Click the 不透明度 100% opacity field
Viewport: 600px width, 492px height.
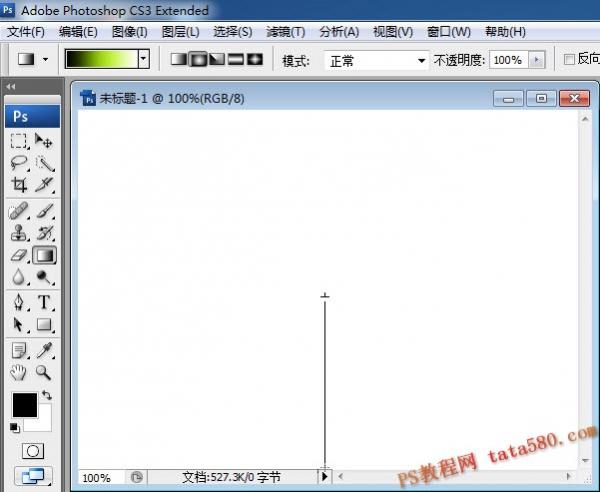508,60
